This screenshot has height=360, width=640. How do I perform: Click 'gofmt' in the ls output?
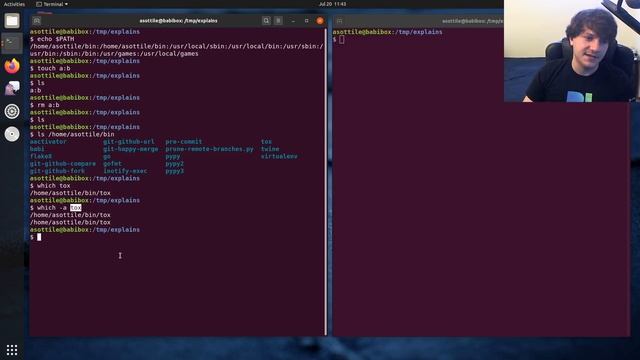[x=113, y=164]
